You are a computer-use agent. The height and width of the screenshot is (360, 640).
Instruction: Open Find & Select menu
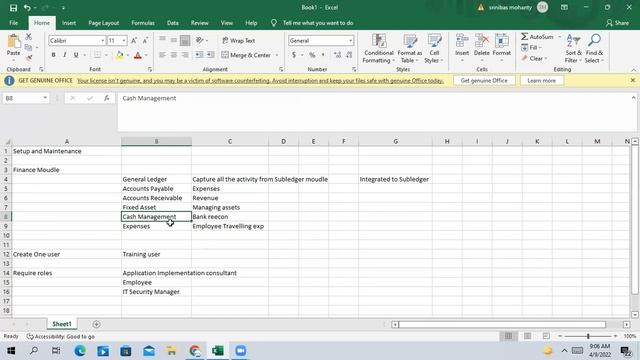pos(594,49)
